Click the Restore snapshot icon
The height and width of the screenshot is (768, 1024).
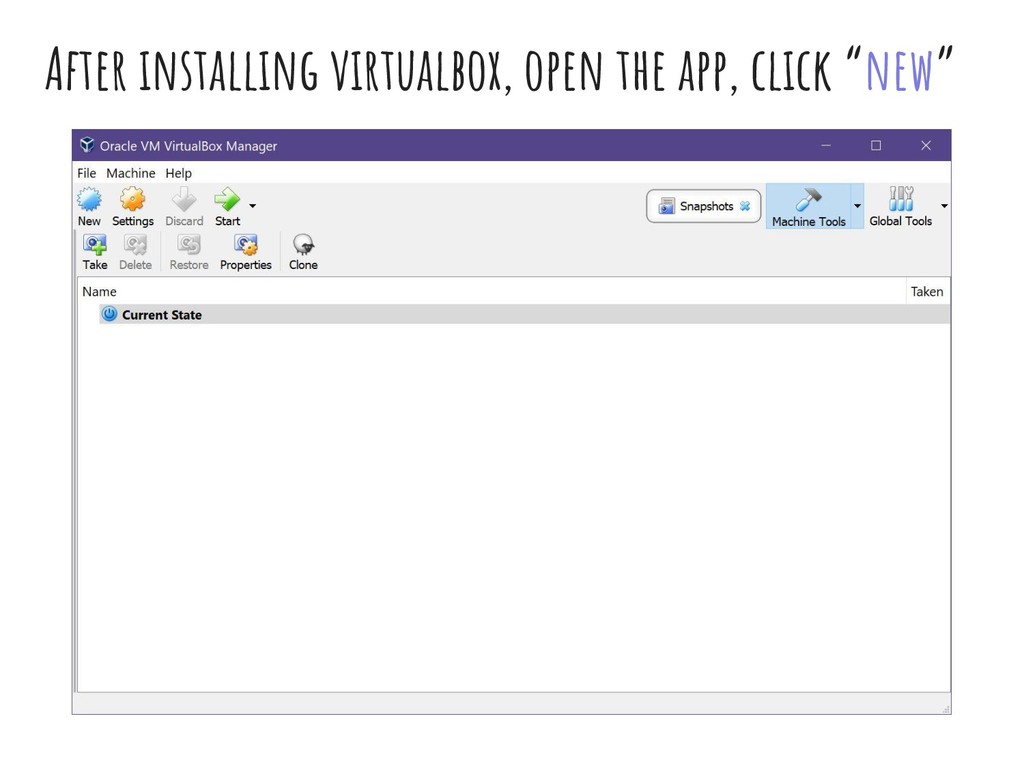[x=189, y=245]
